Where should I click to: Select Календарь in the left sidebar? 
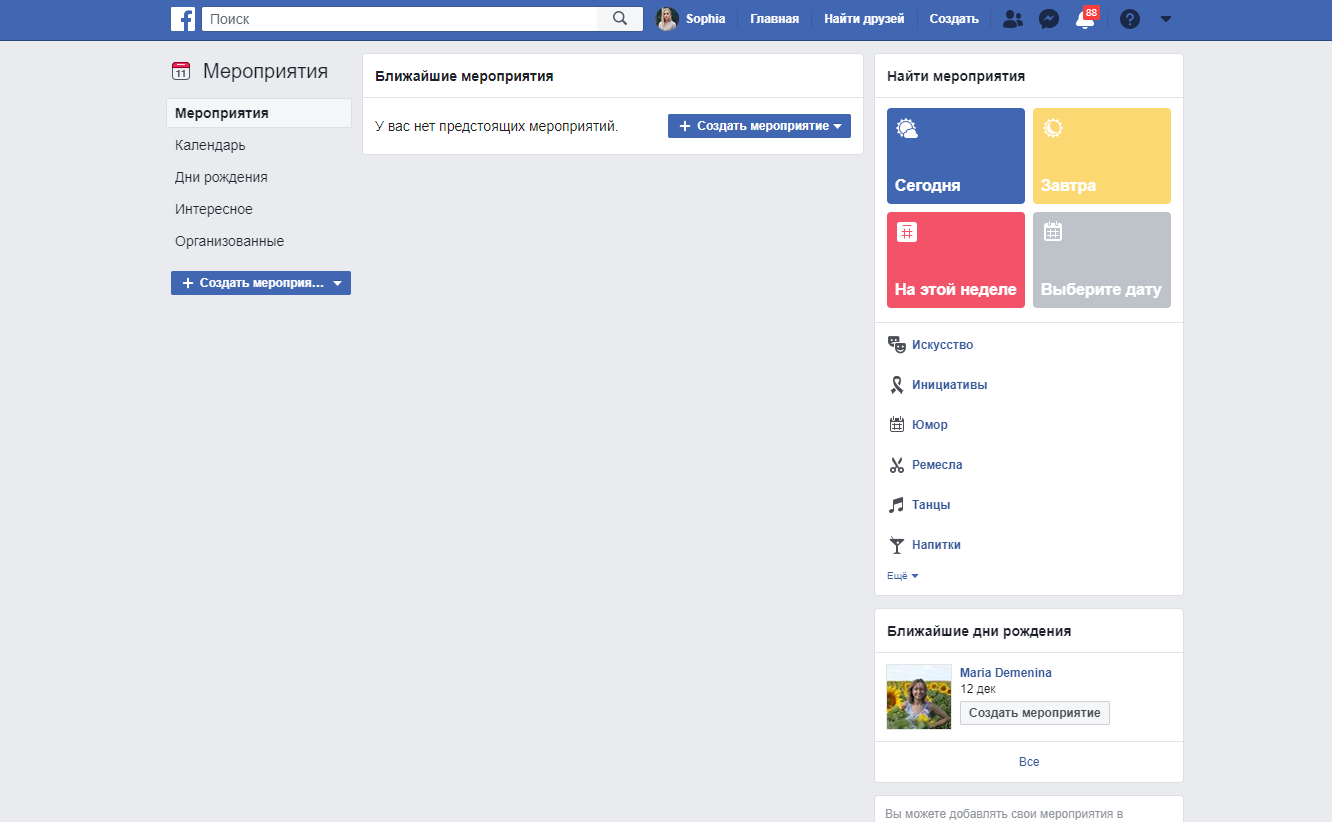210,145
